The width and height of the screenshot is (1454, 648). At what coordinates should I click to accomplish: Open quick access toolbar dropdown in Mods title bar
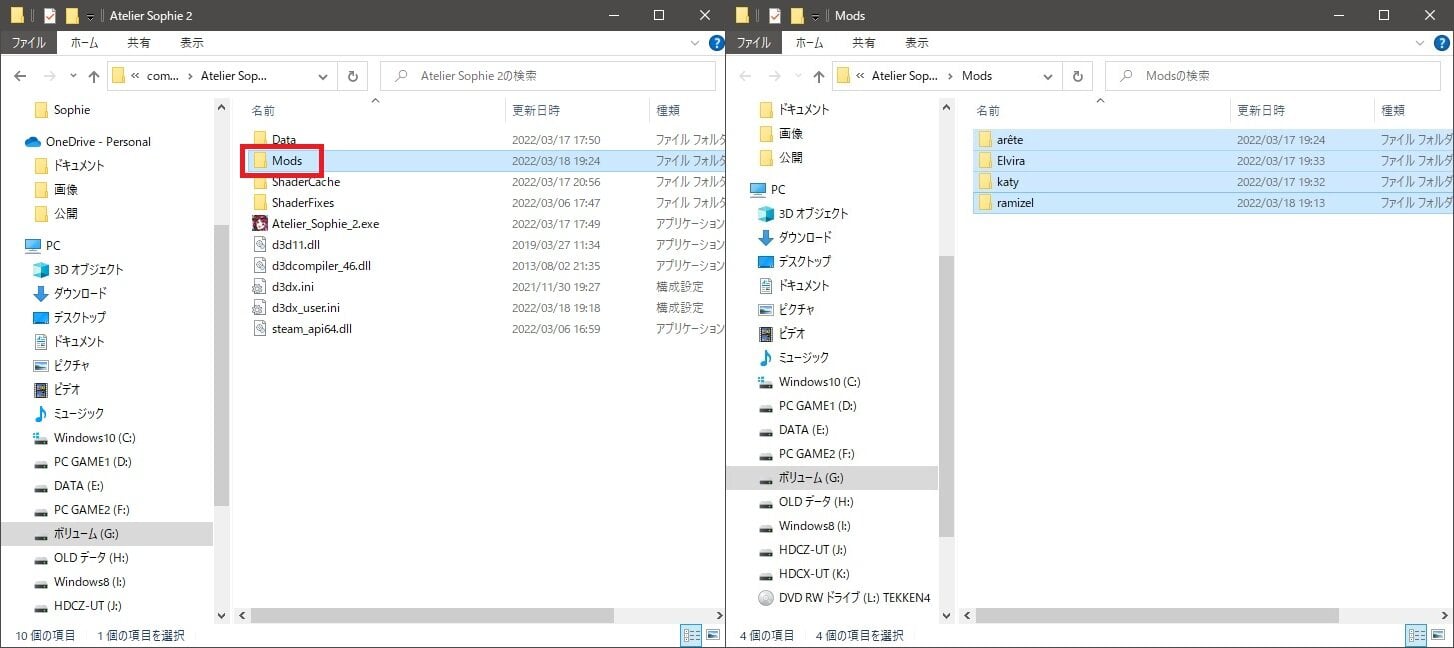point(815,16)
